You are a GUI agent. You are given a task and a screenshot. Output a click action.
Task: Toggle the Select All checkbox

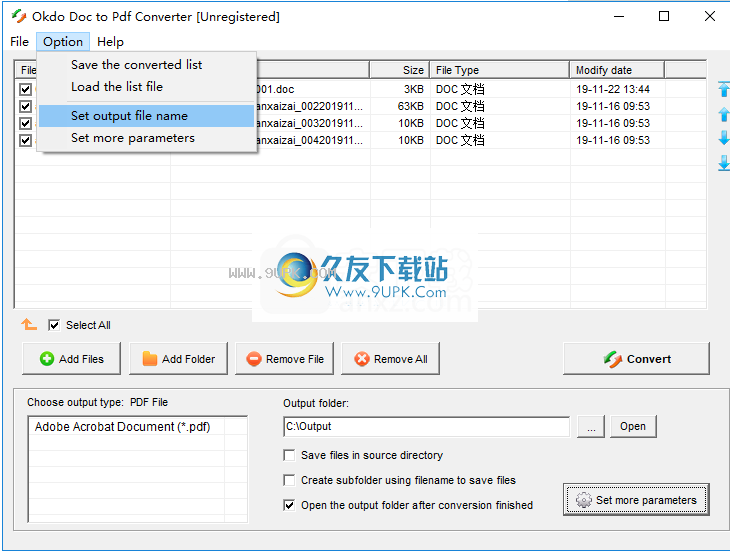click(x=54, y=325)
